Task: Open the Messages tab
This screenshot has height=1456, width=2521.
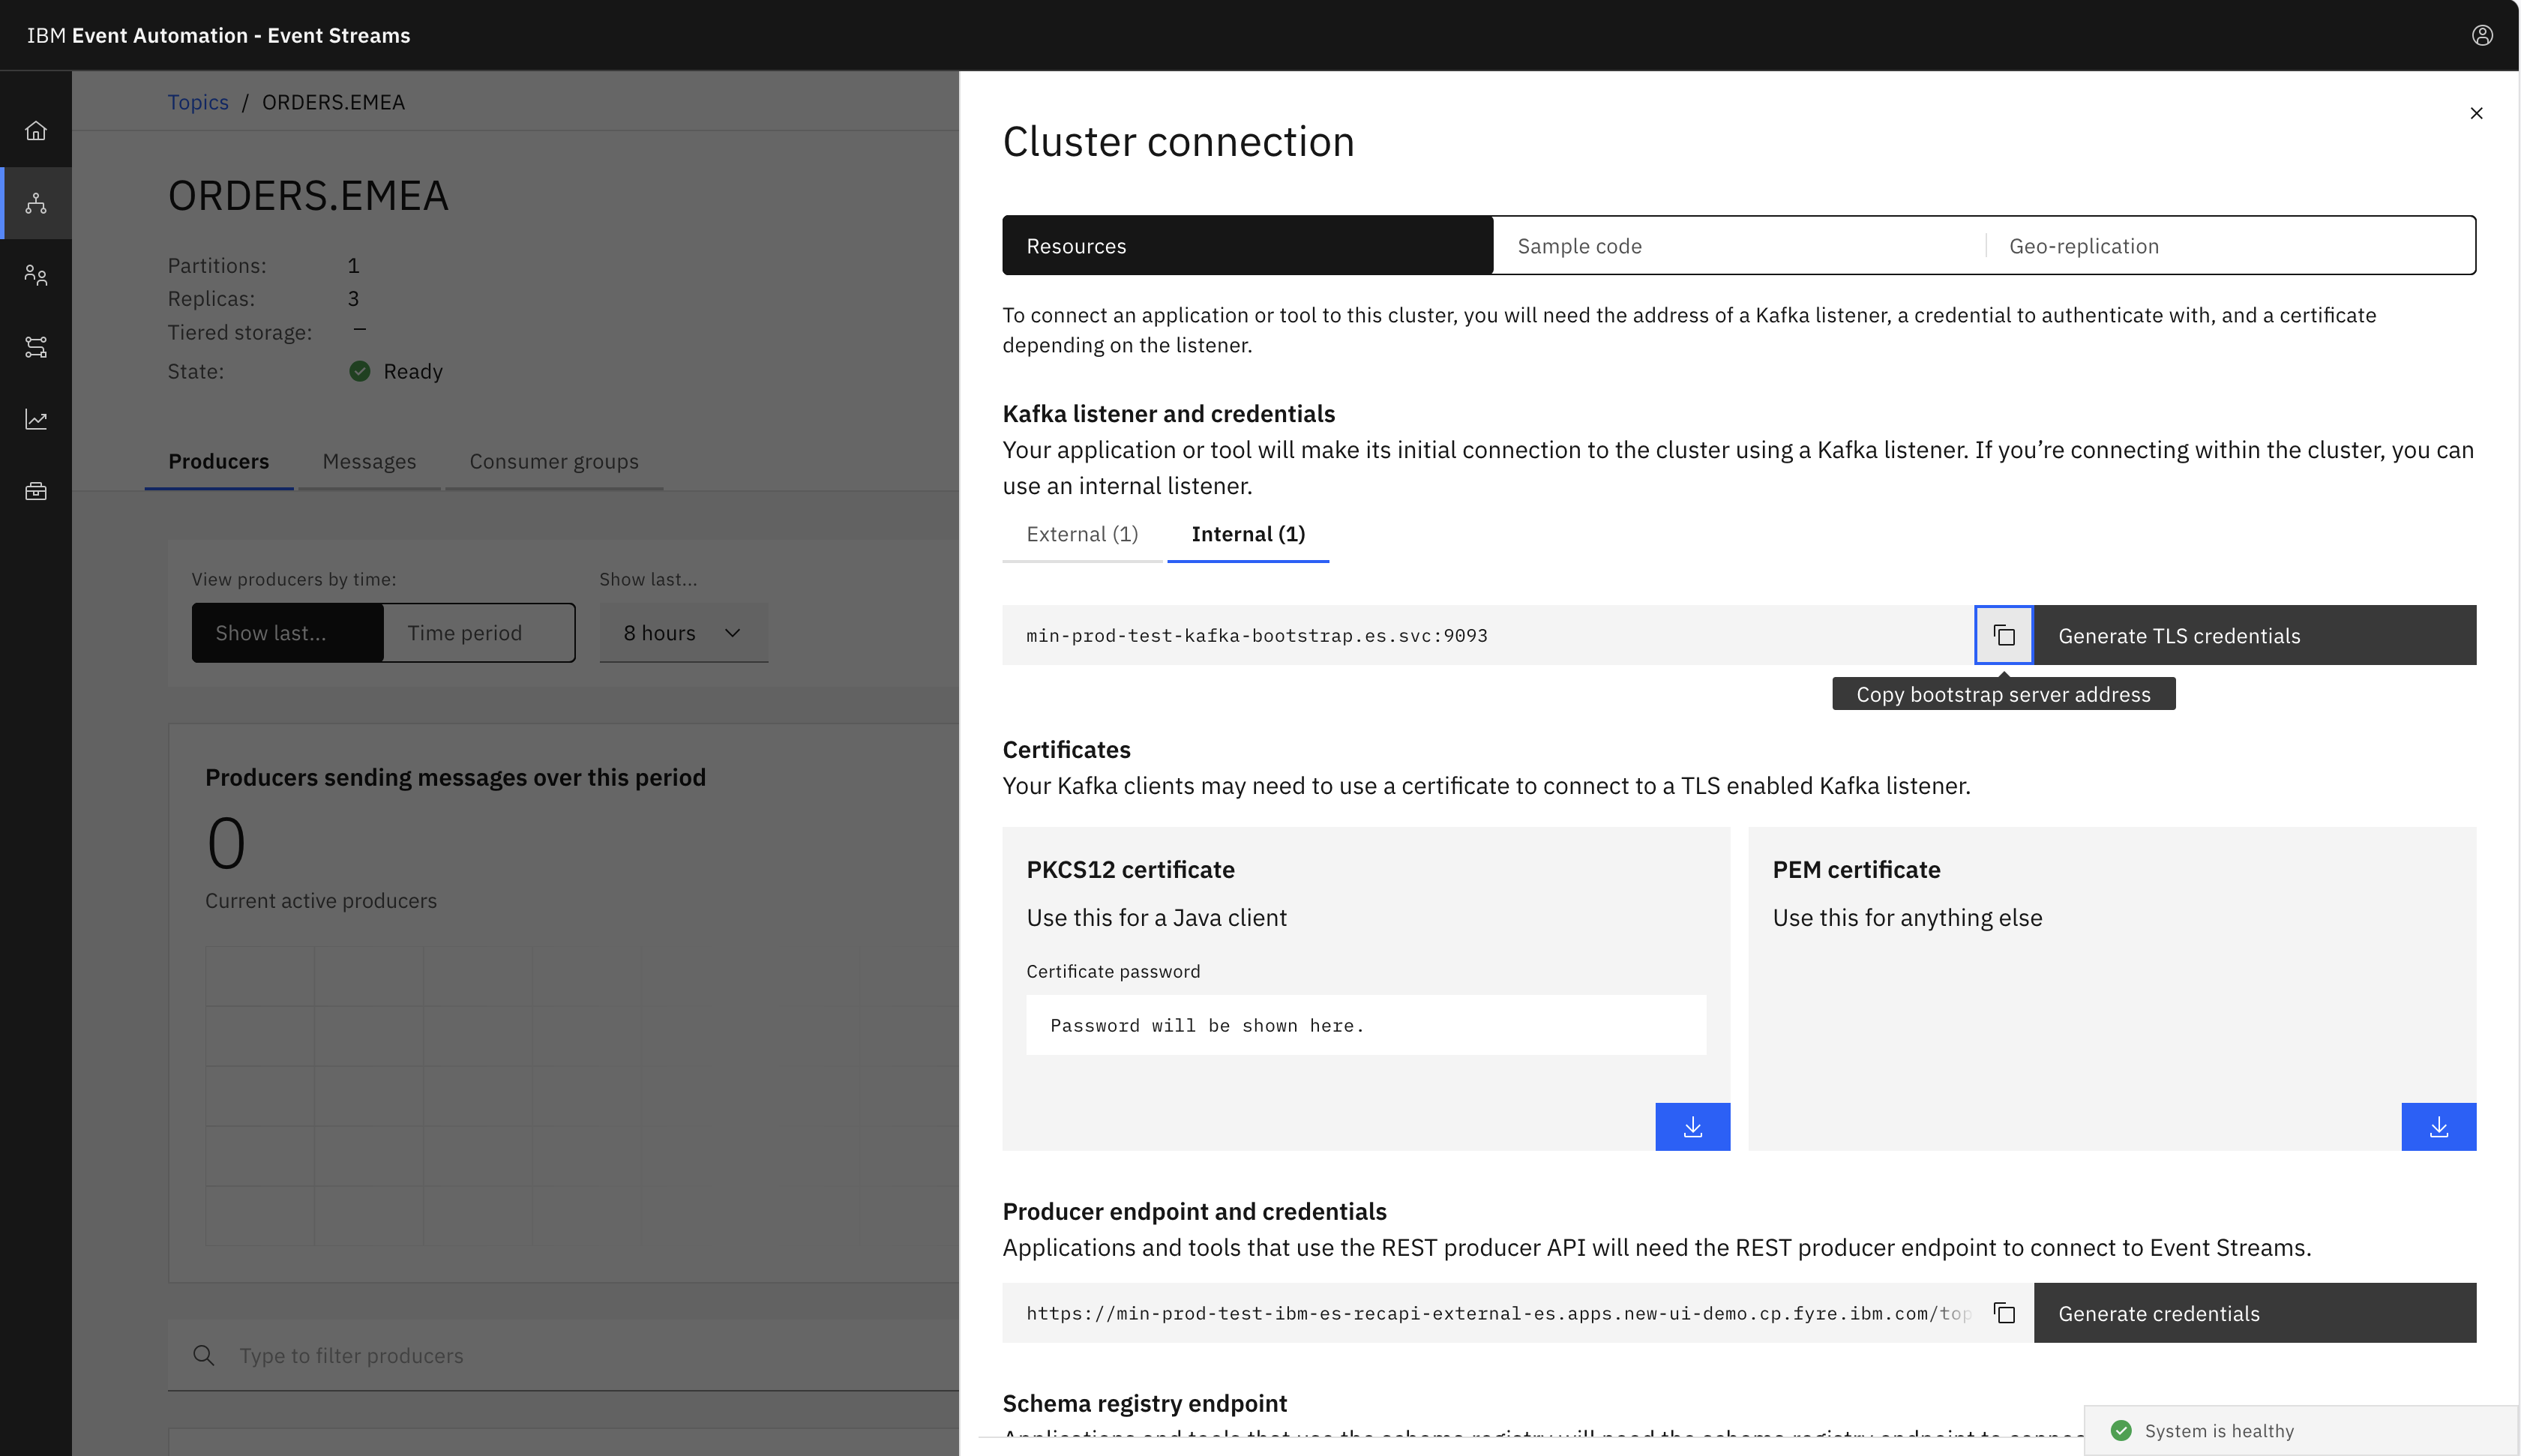Action: [369, 461]
